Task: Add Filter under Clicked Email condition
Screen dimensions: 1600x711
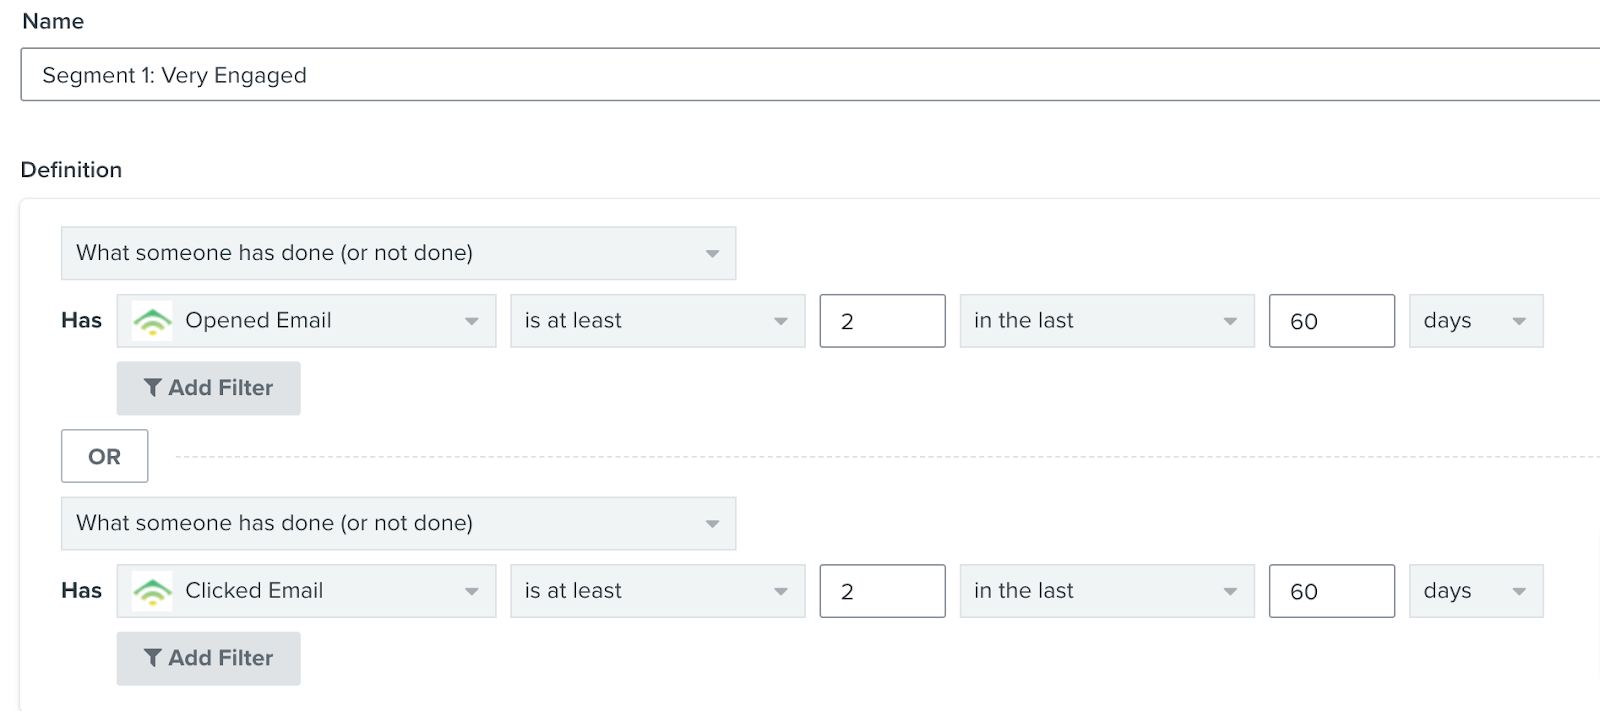Action: pyautogui.click(x=208, y=658)
